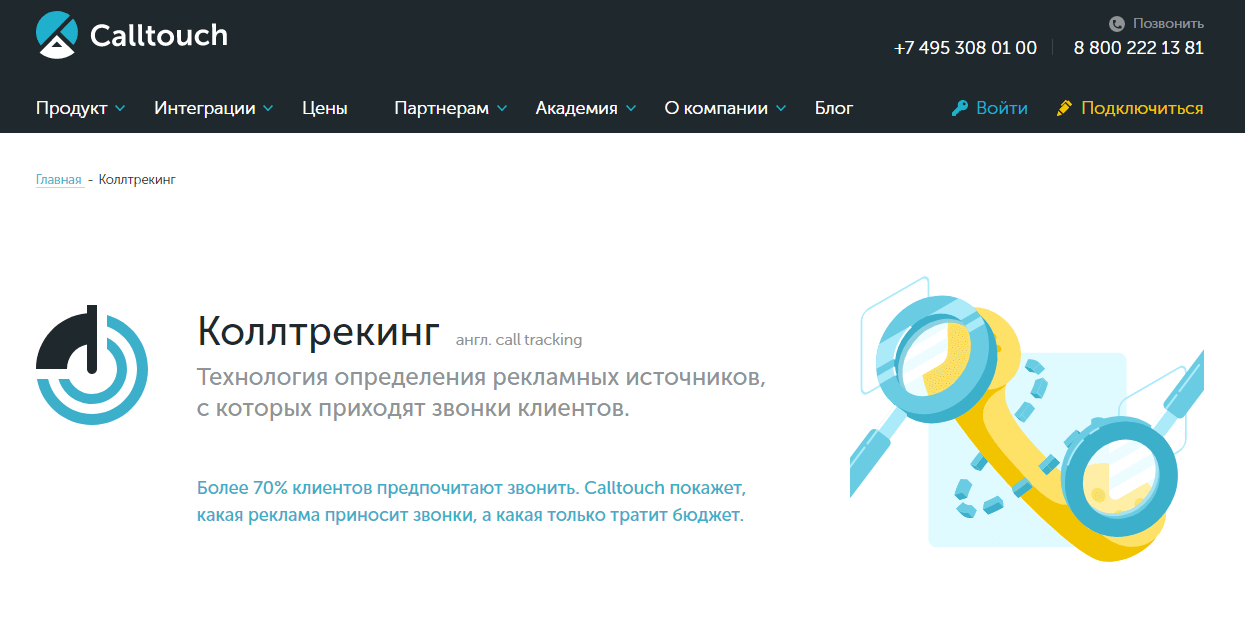The width and height of the screenshot is (1245, 640).
Task: Go to the Цены page
Action: (325, 108)
